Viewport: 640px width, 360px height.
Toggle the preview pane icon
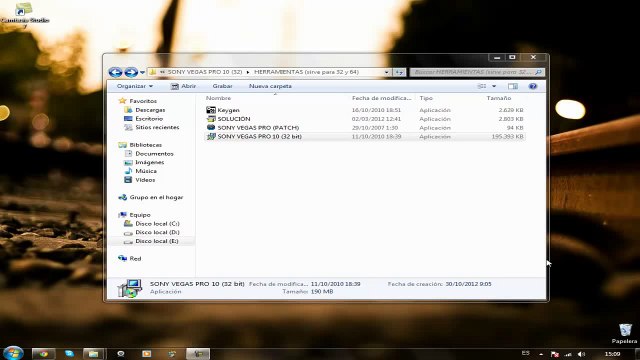click(x=513, y=86)
